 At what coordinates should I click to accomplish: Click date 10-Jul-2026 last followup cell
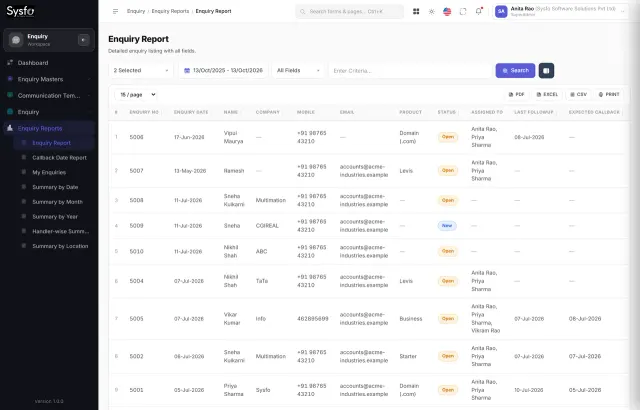[529, 390]
